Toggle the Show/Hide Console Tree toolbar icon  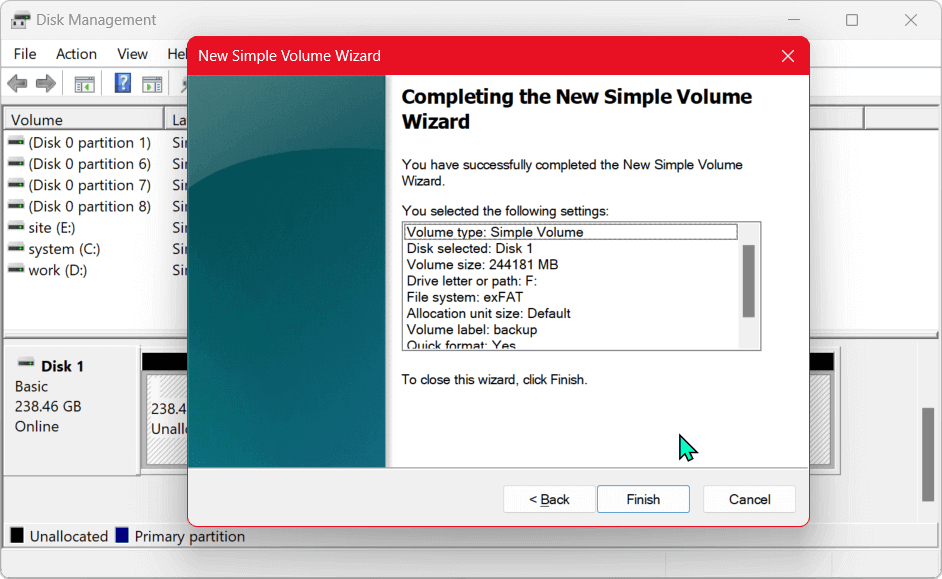tap(84, 83)
